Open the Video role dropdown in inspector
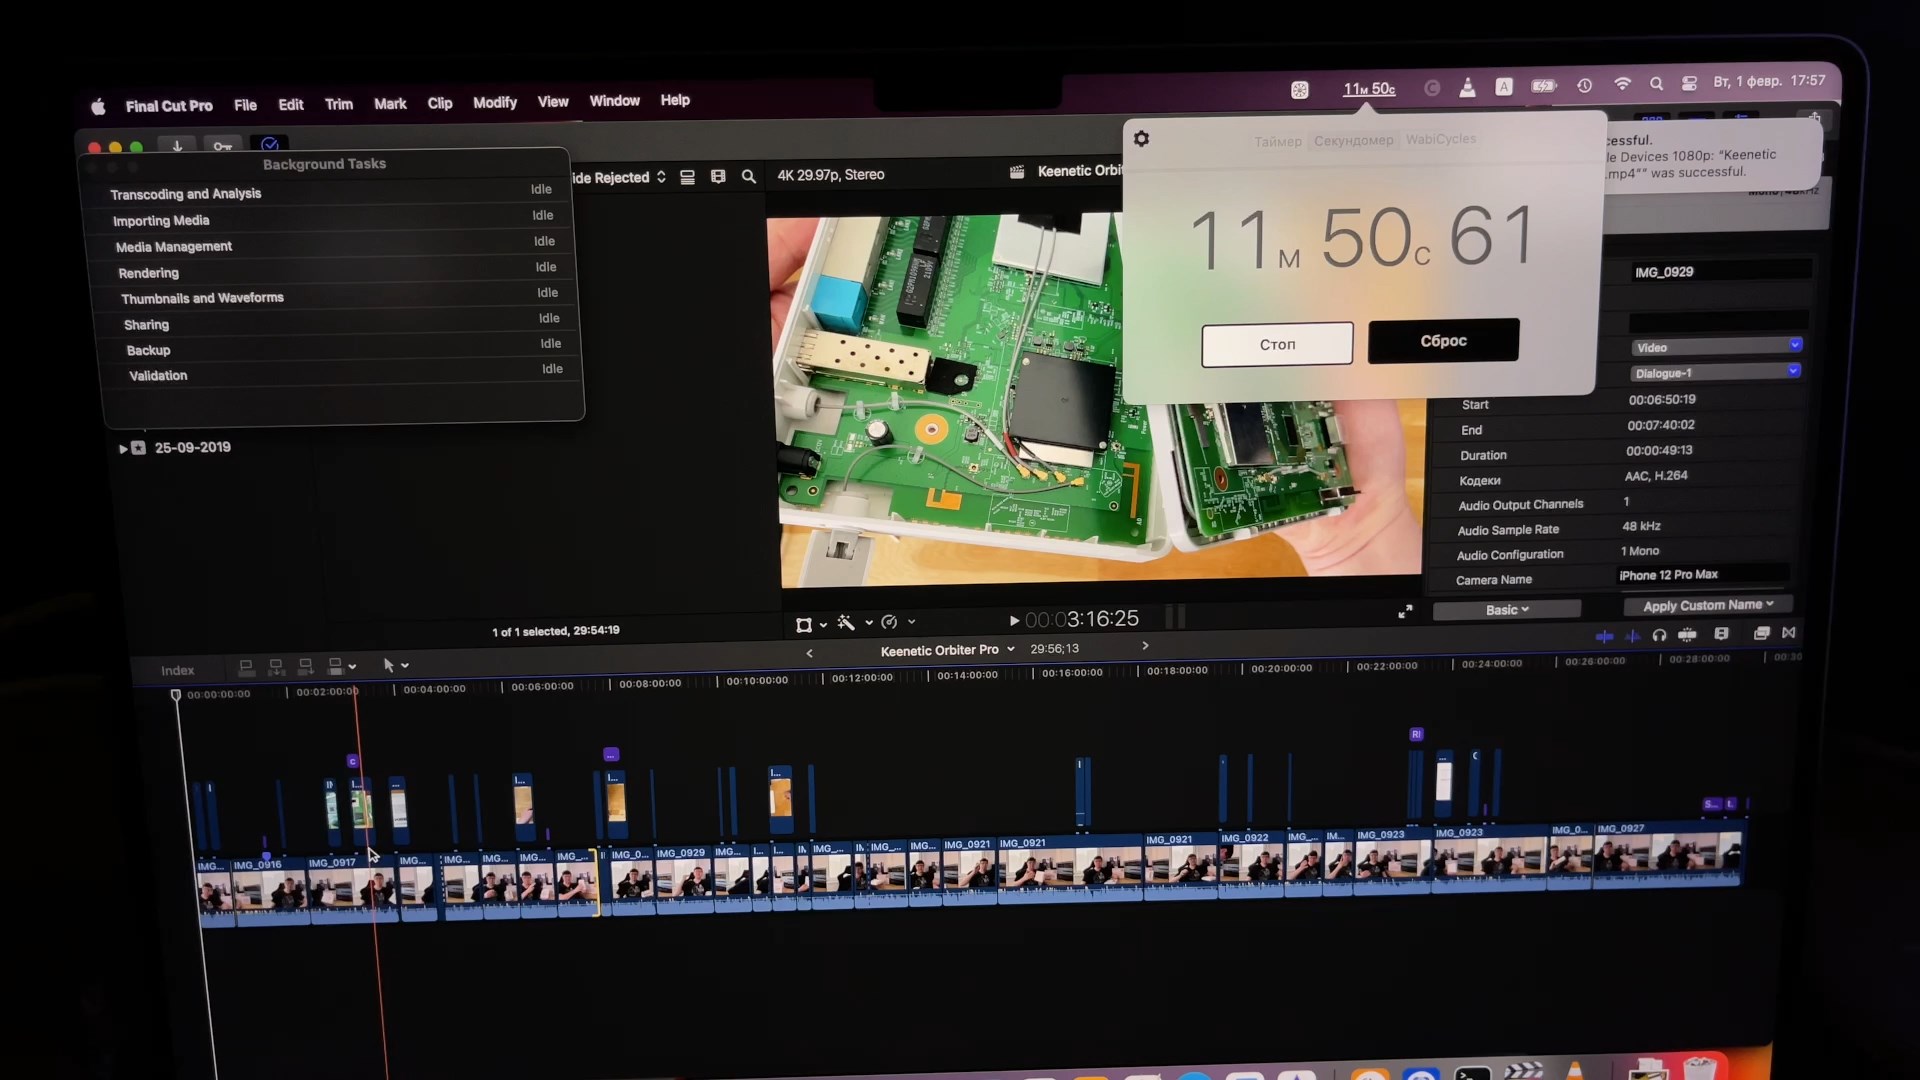The image size is (1920, 1080). (x=1716, y=347)
